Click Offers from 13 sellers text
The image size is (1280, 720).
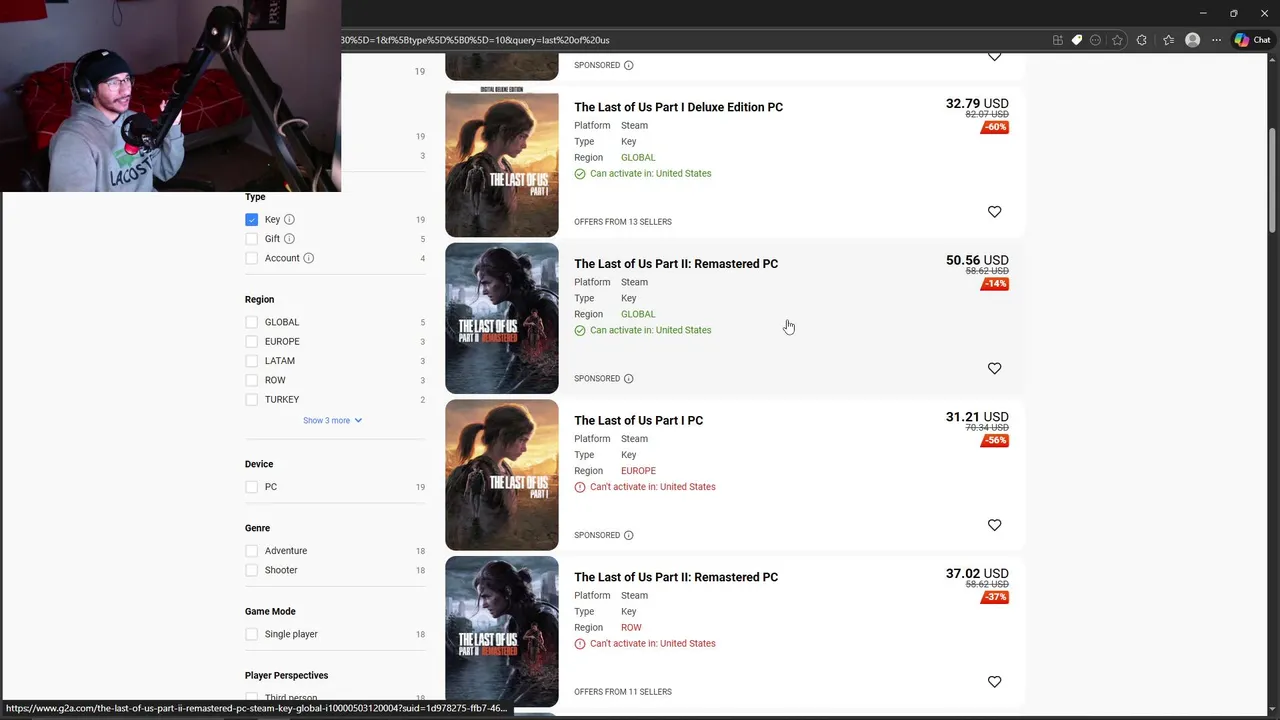pos(623,222)
